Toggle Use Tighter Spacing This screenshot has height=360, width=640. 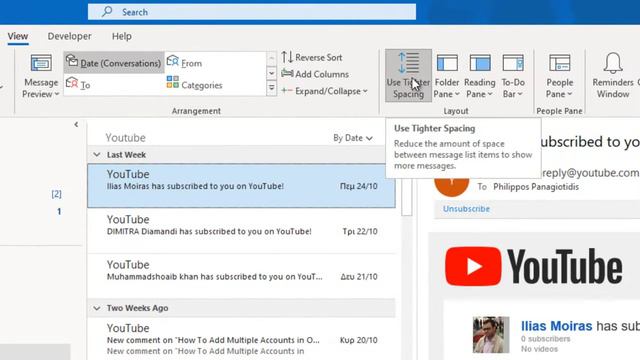point(408,76)
